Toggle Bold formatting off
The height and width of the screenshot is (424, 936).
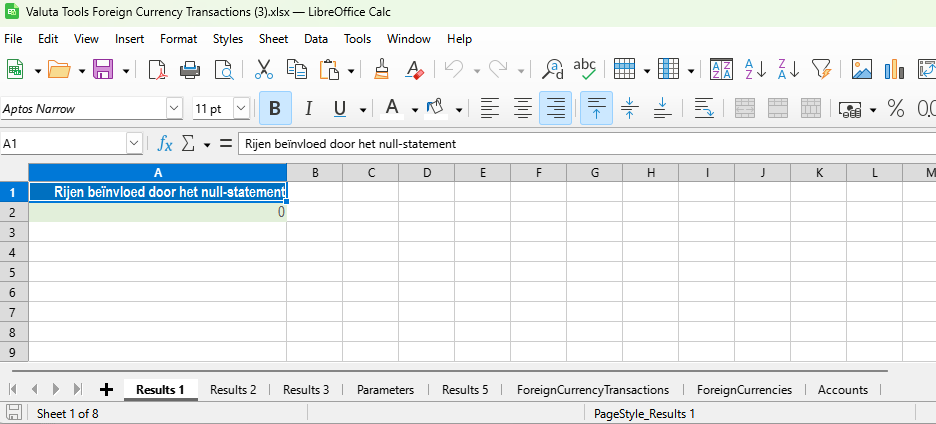275,108
